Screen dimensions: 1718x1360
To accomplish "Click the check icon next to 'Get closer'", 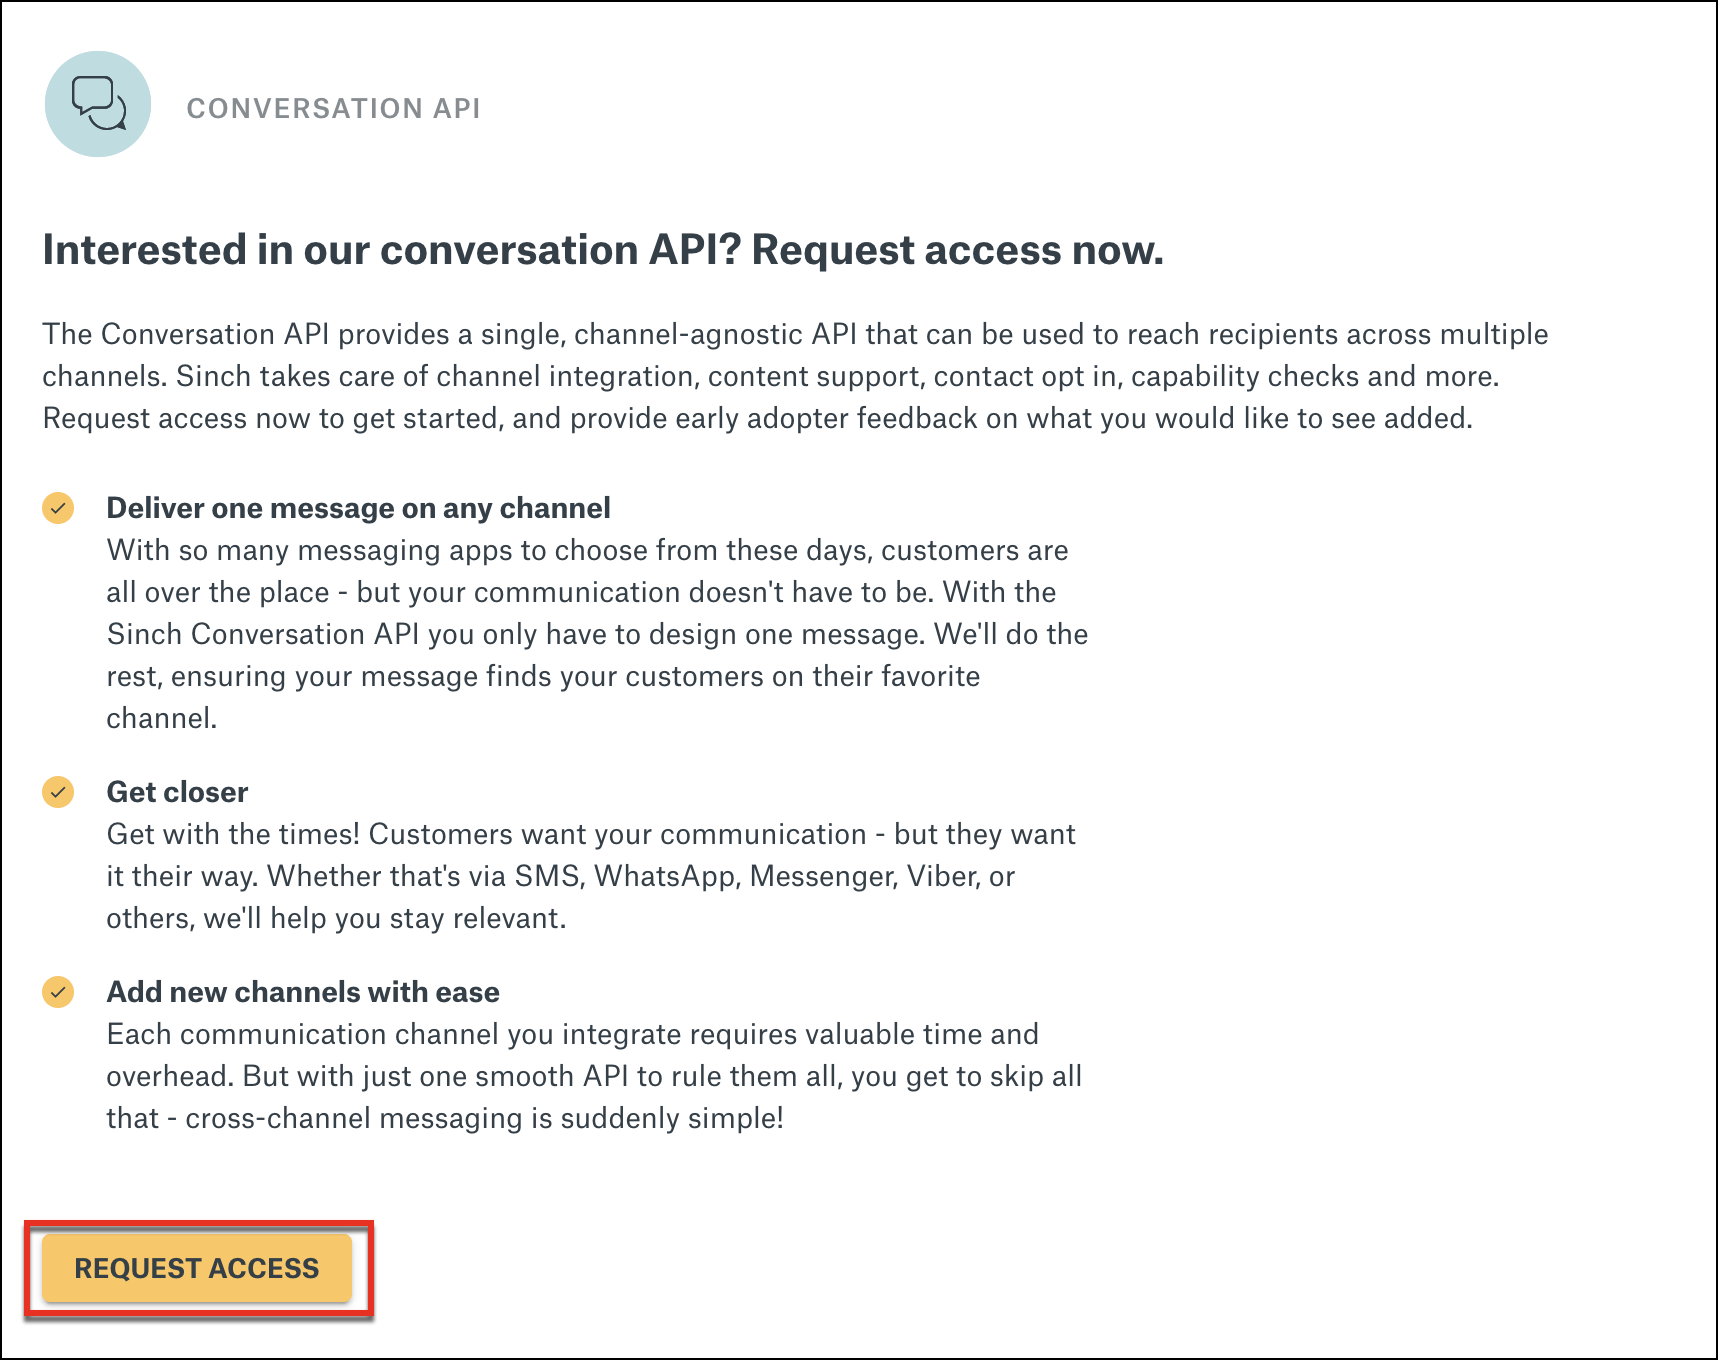I will click(x=60, y=792).
